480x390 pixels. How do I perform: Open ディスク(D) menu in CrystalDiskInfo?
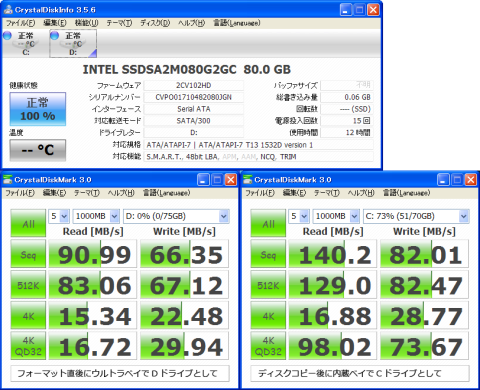click(x=155, y=23)
